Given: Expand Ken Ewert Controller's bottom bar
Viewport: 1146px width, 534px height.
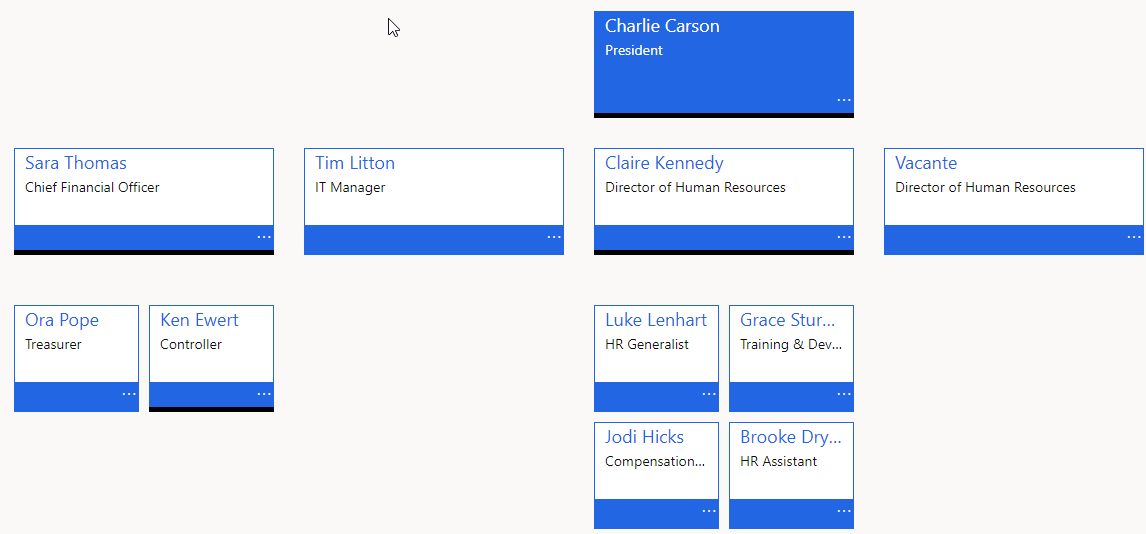Looking at the screenshot, I should [211, 409].
